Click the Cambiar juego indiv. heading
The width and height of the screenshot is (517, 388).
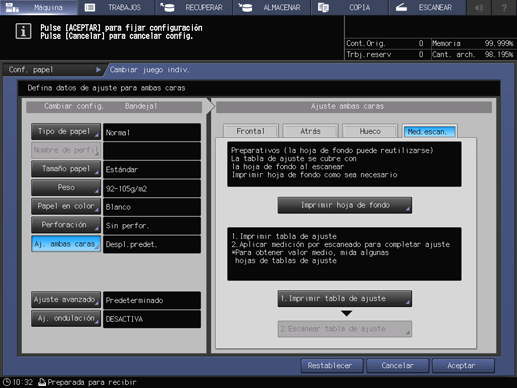click(x=149, y=70)
